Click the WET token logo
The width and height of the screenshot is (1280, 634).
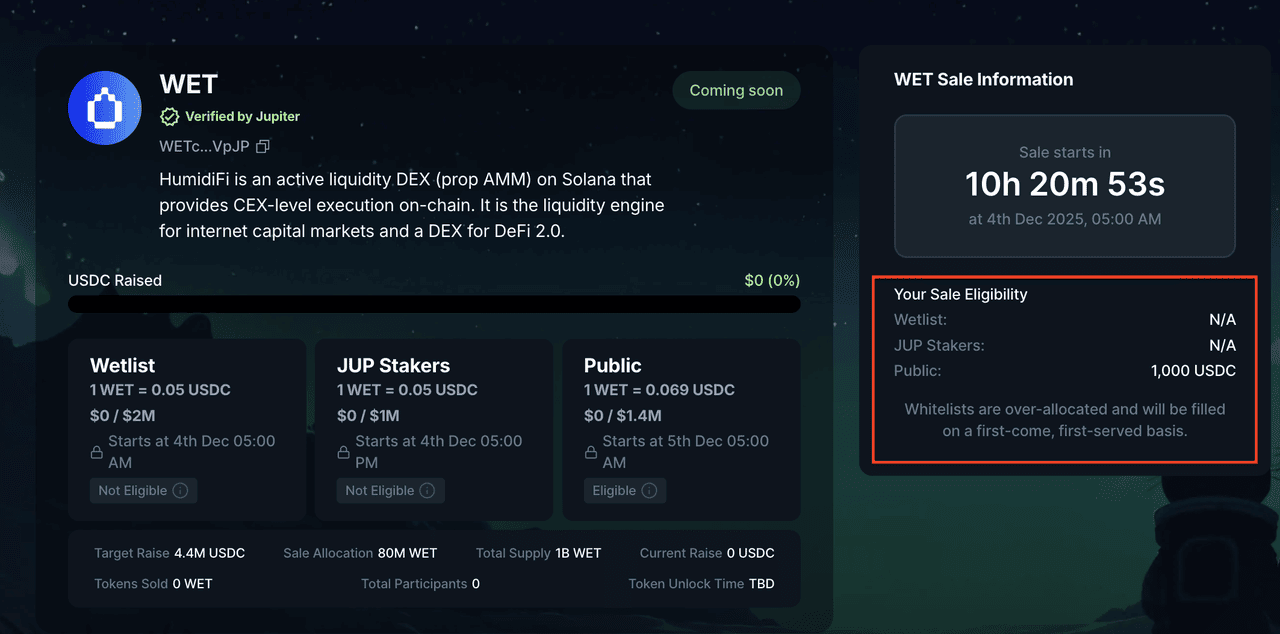(105, 108)
